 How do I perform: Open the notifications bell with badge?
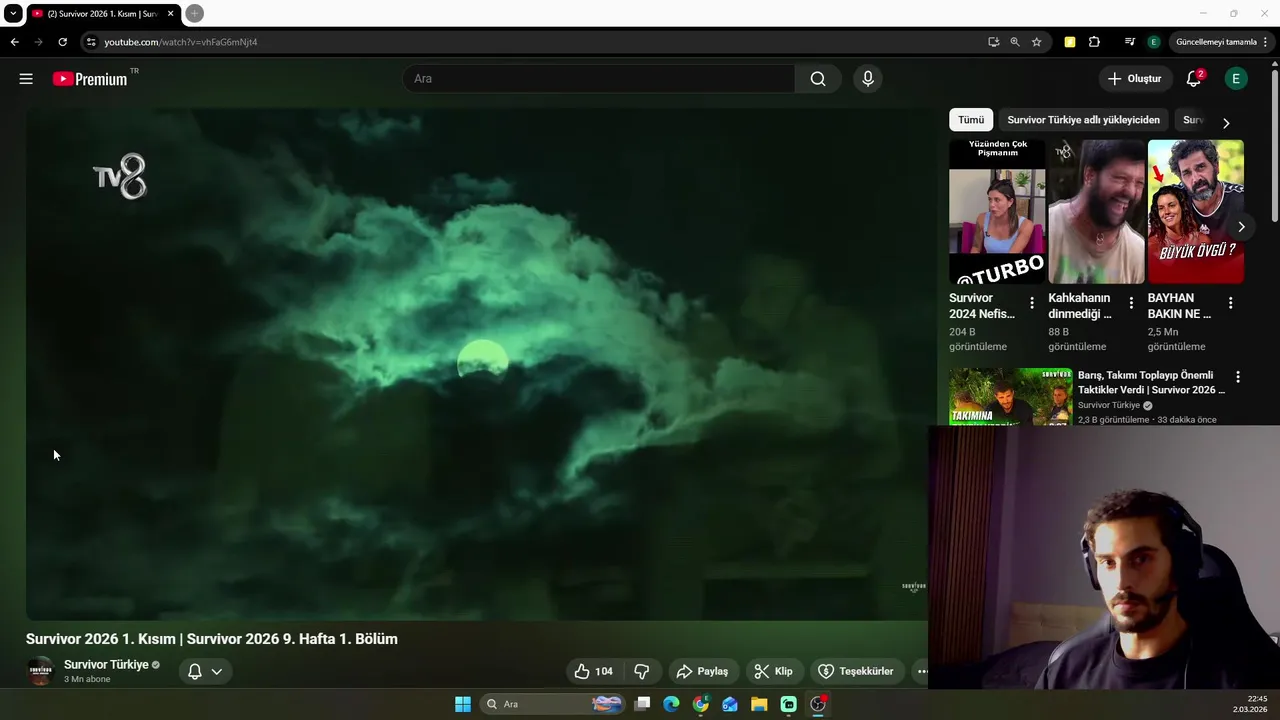pyautogui.click(x=1194, y=79)
